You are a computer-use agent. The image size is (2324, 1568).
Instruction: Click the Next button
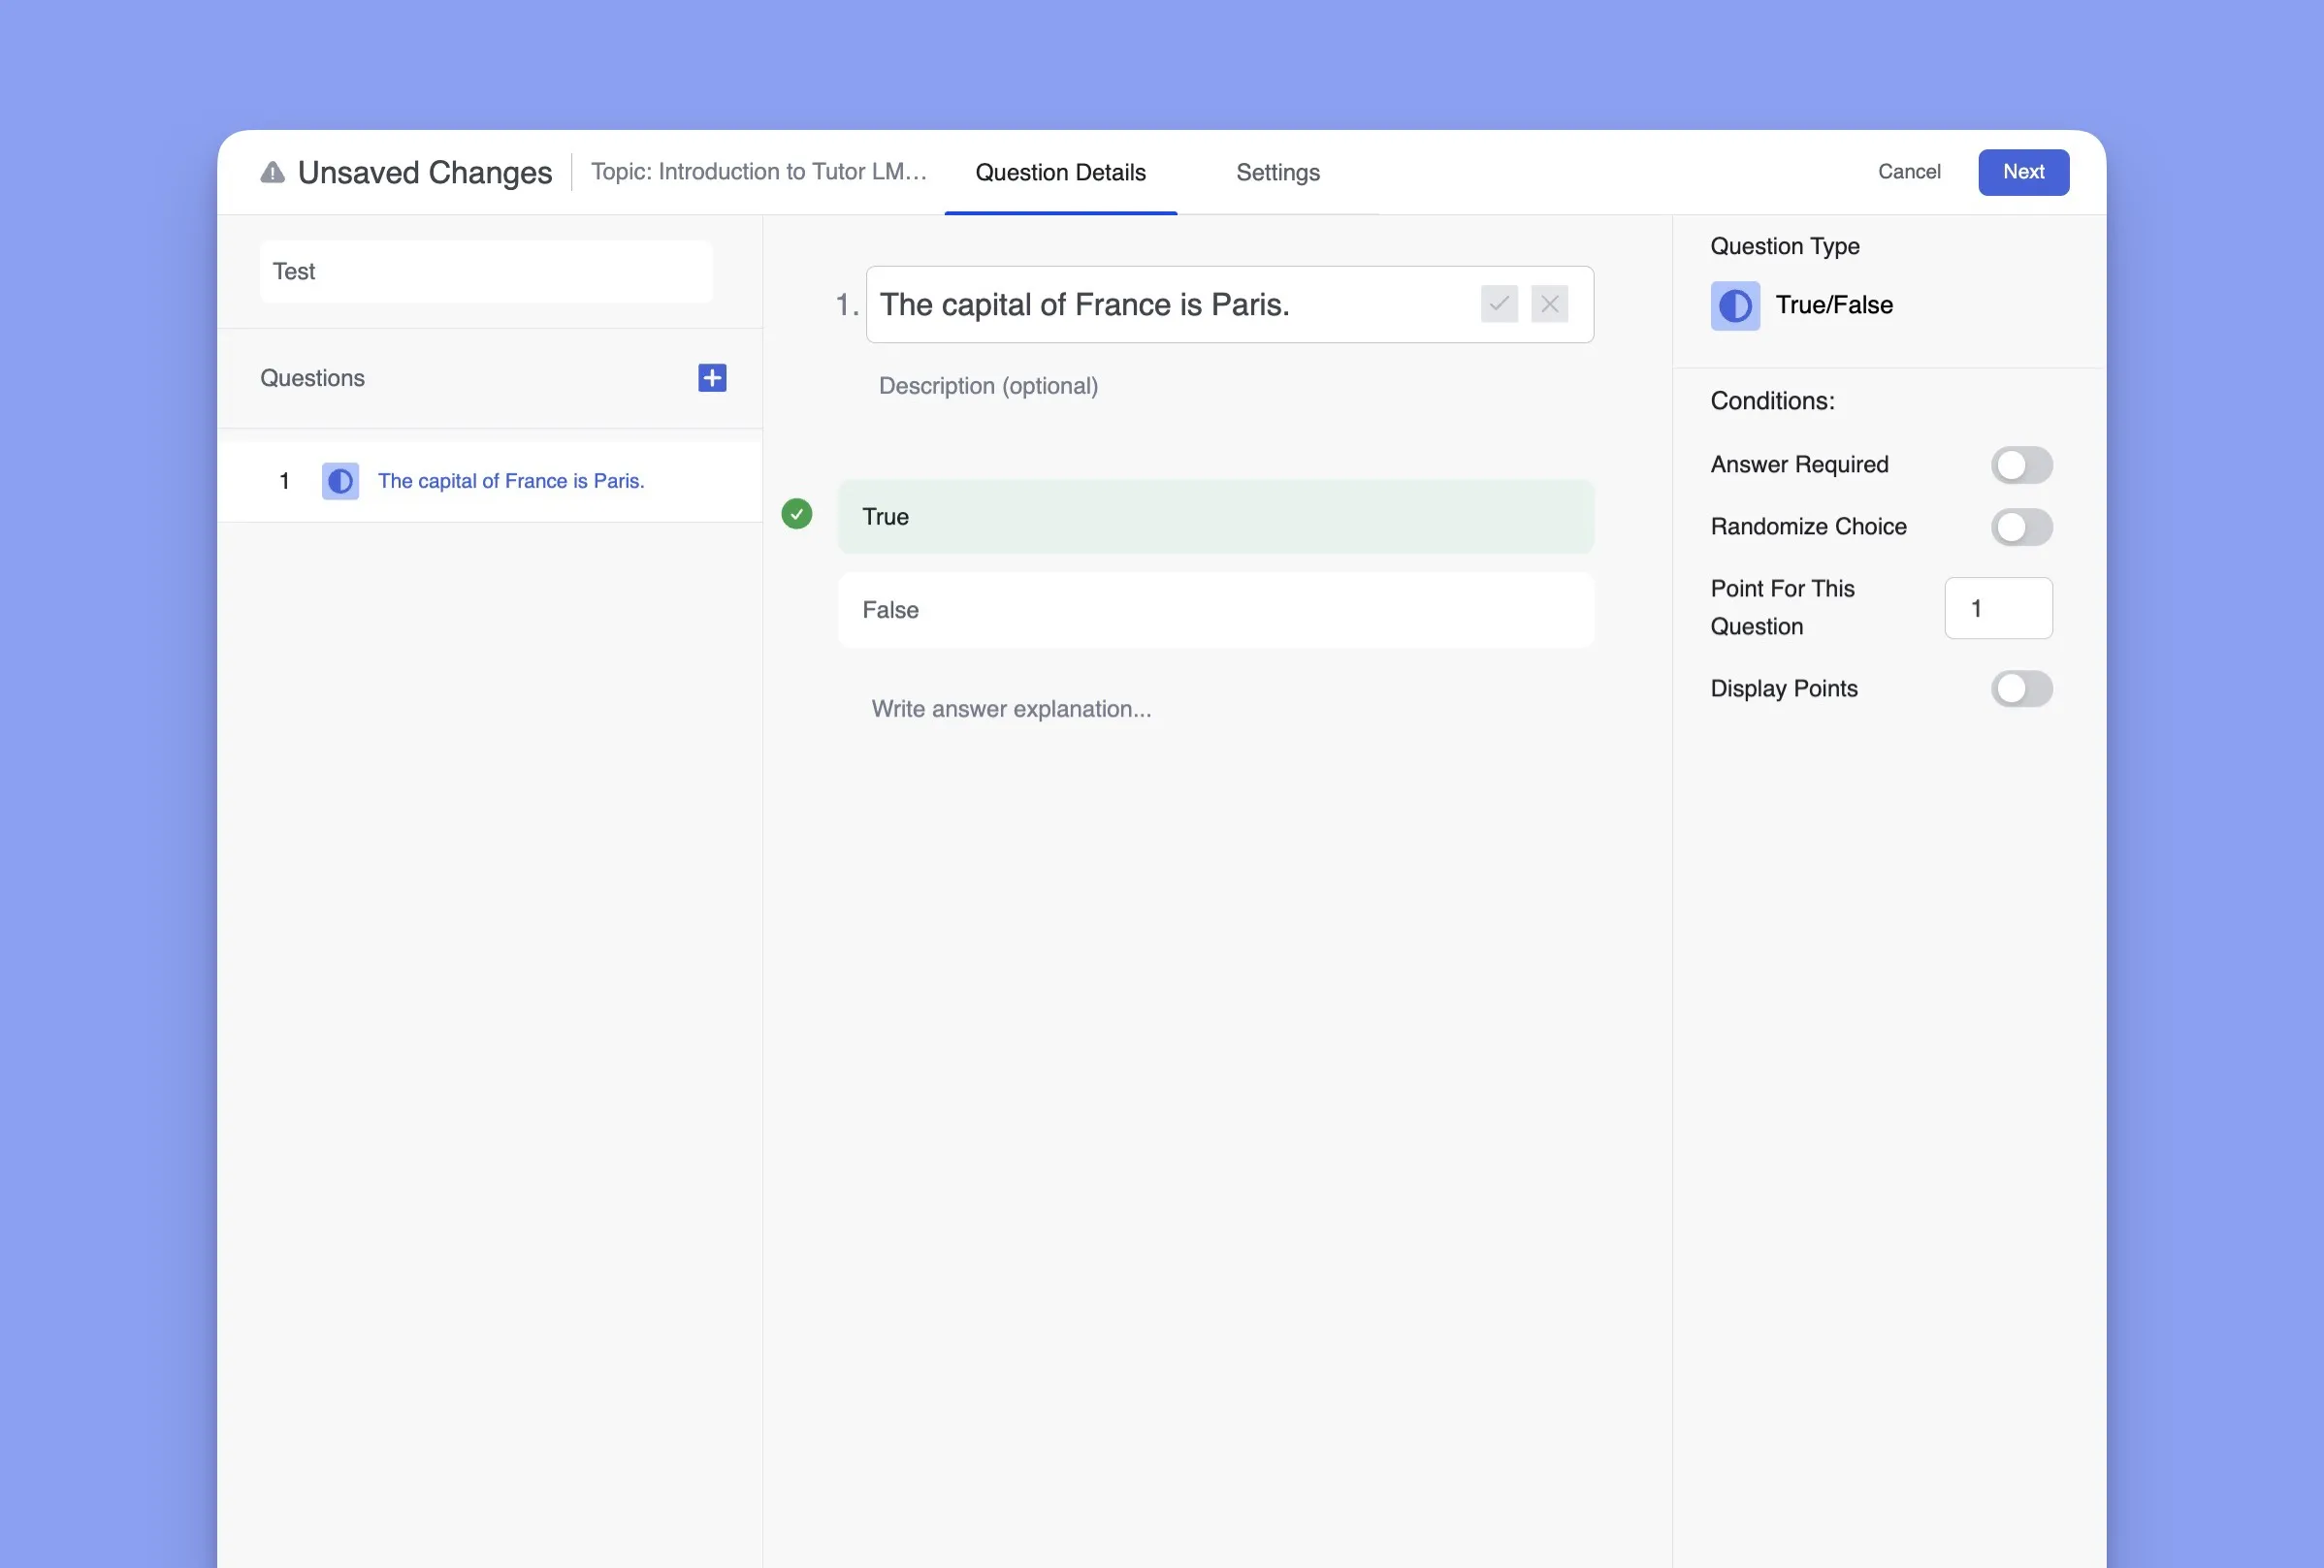[2023, 172]
